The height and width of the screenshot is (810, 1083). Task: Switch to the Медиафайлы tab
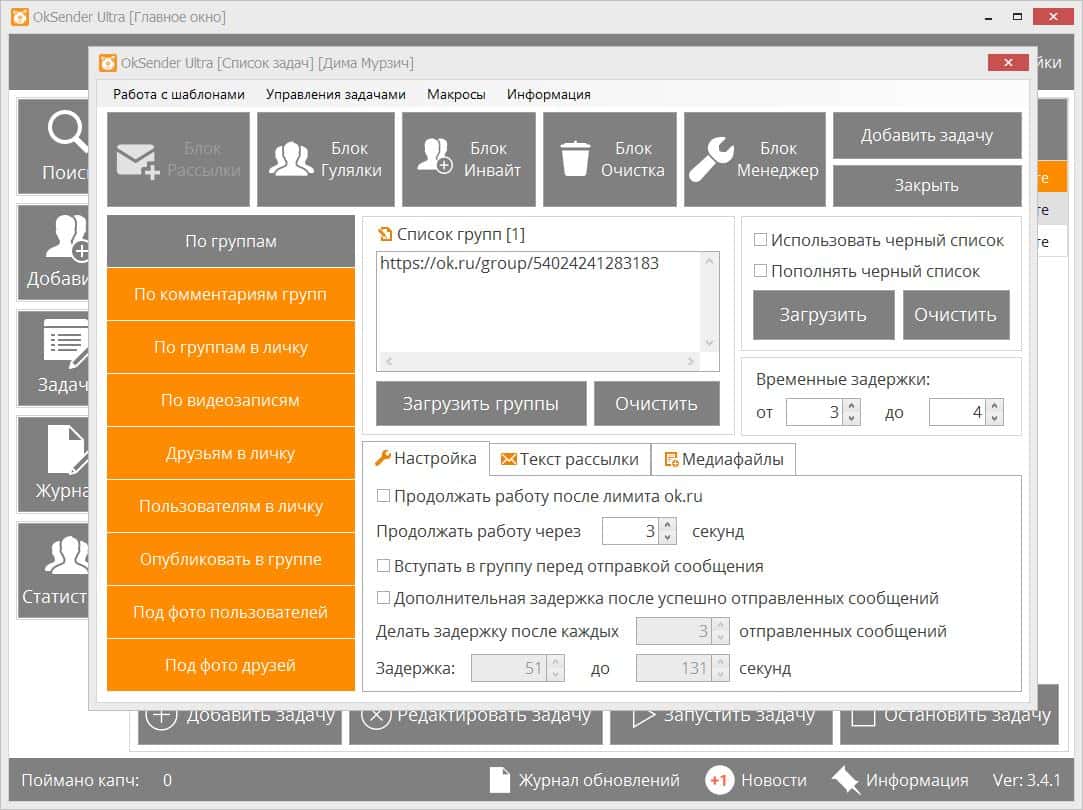(x=724, y=459)
